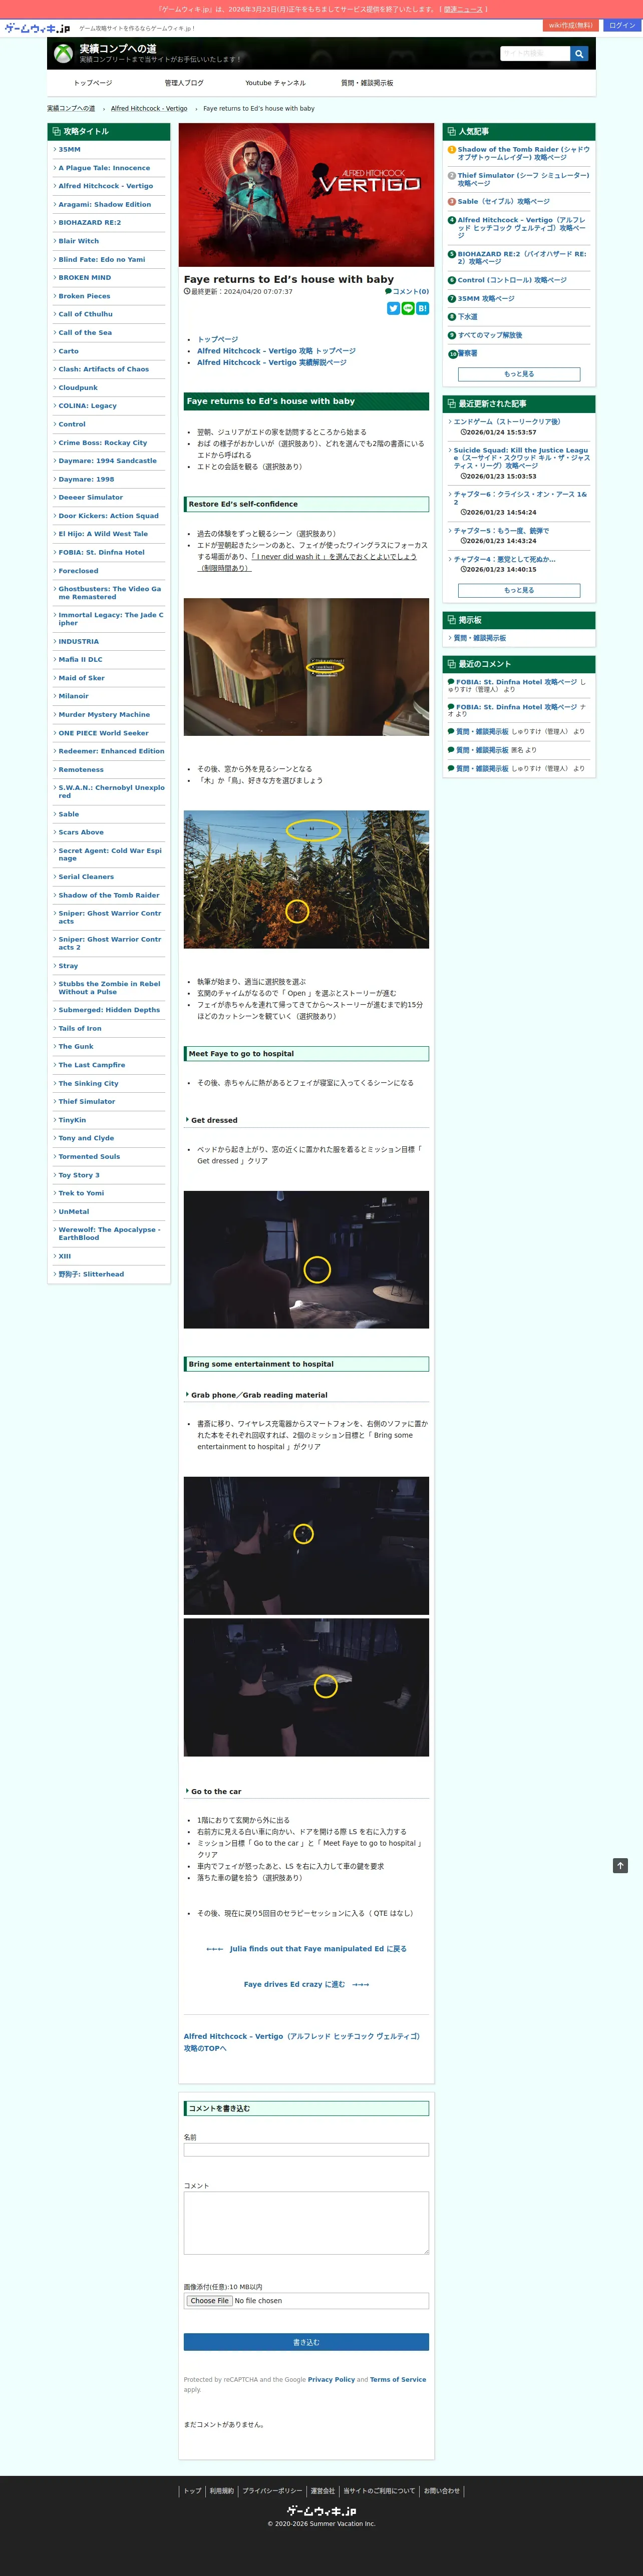643x2576 pixels.
Task: Open the Youtube チャンネル nav item
Action: point(275,83)
